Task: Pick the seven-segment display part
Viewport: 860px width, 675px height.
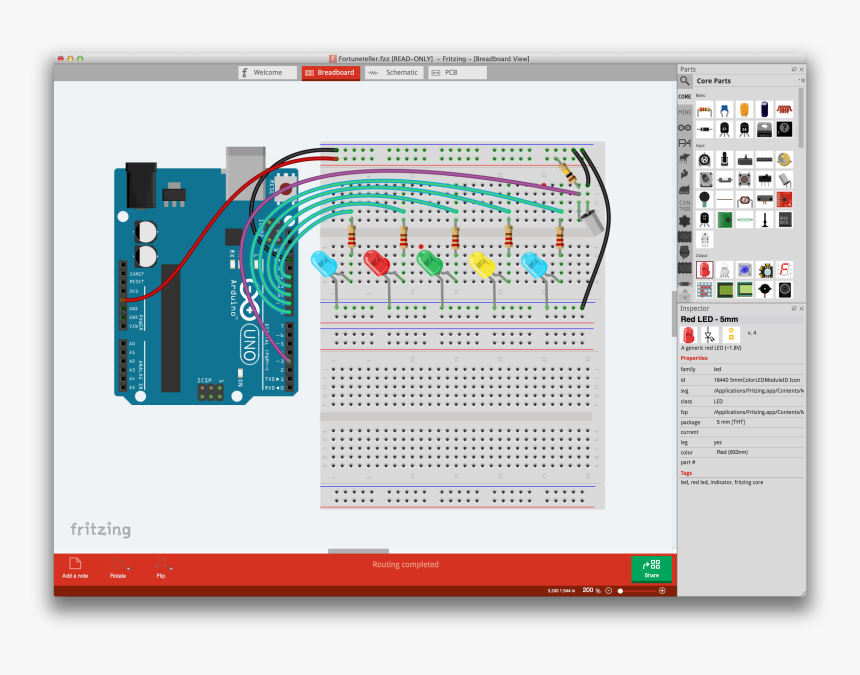Action: 784,270
